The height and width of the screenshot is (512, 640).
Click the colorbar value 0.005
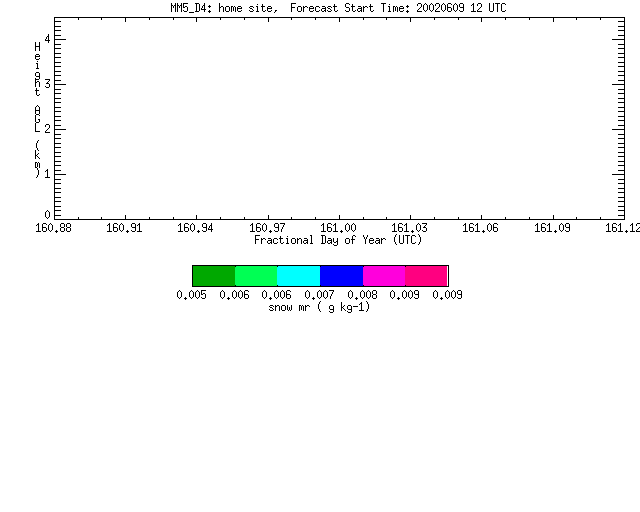[191, 295]
